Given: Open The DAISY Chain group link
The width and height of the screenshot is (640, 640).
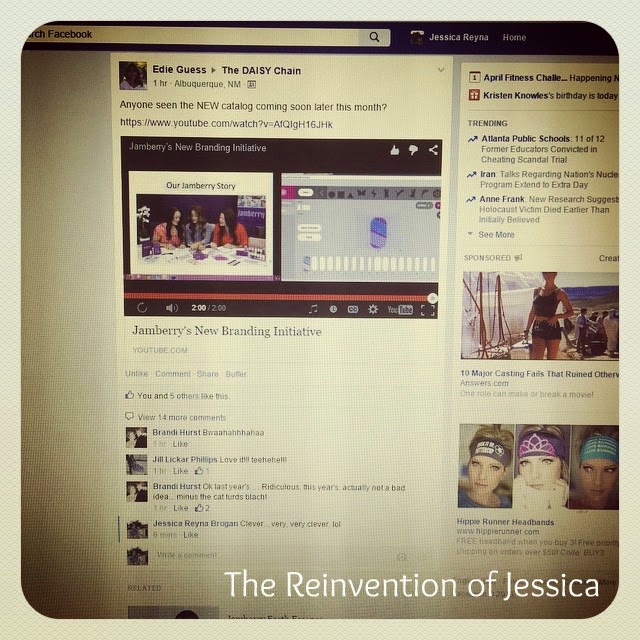Looking at the screenshot, I should click(261, 71).
